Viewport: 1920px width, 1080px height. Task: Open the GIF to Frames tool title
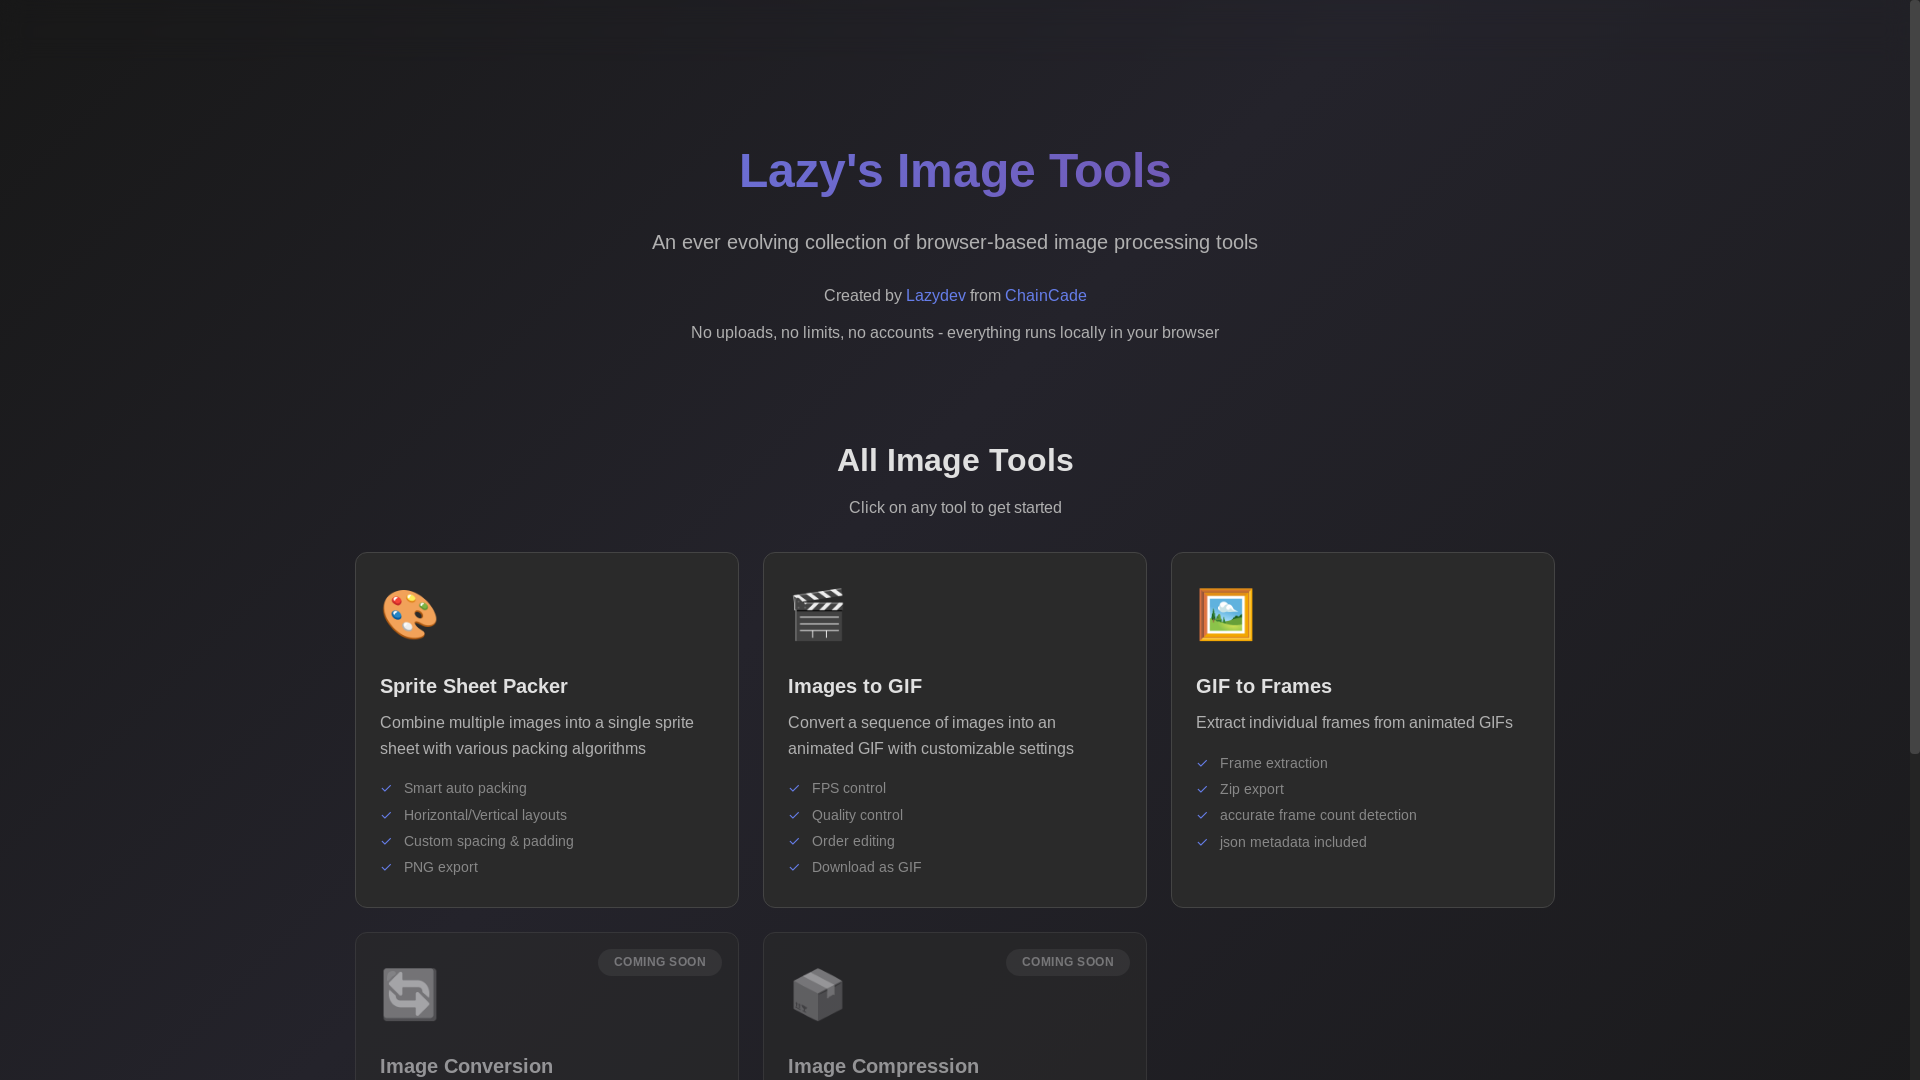tap(1264, 686)
